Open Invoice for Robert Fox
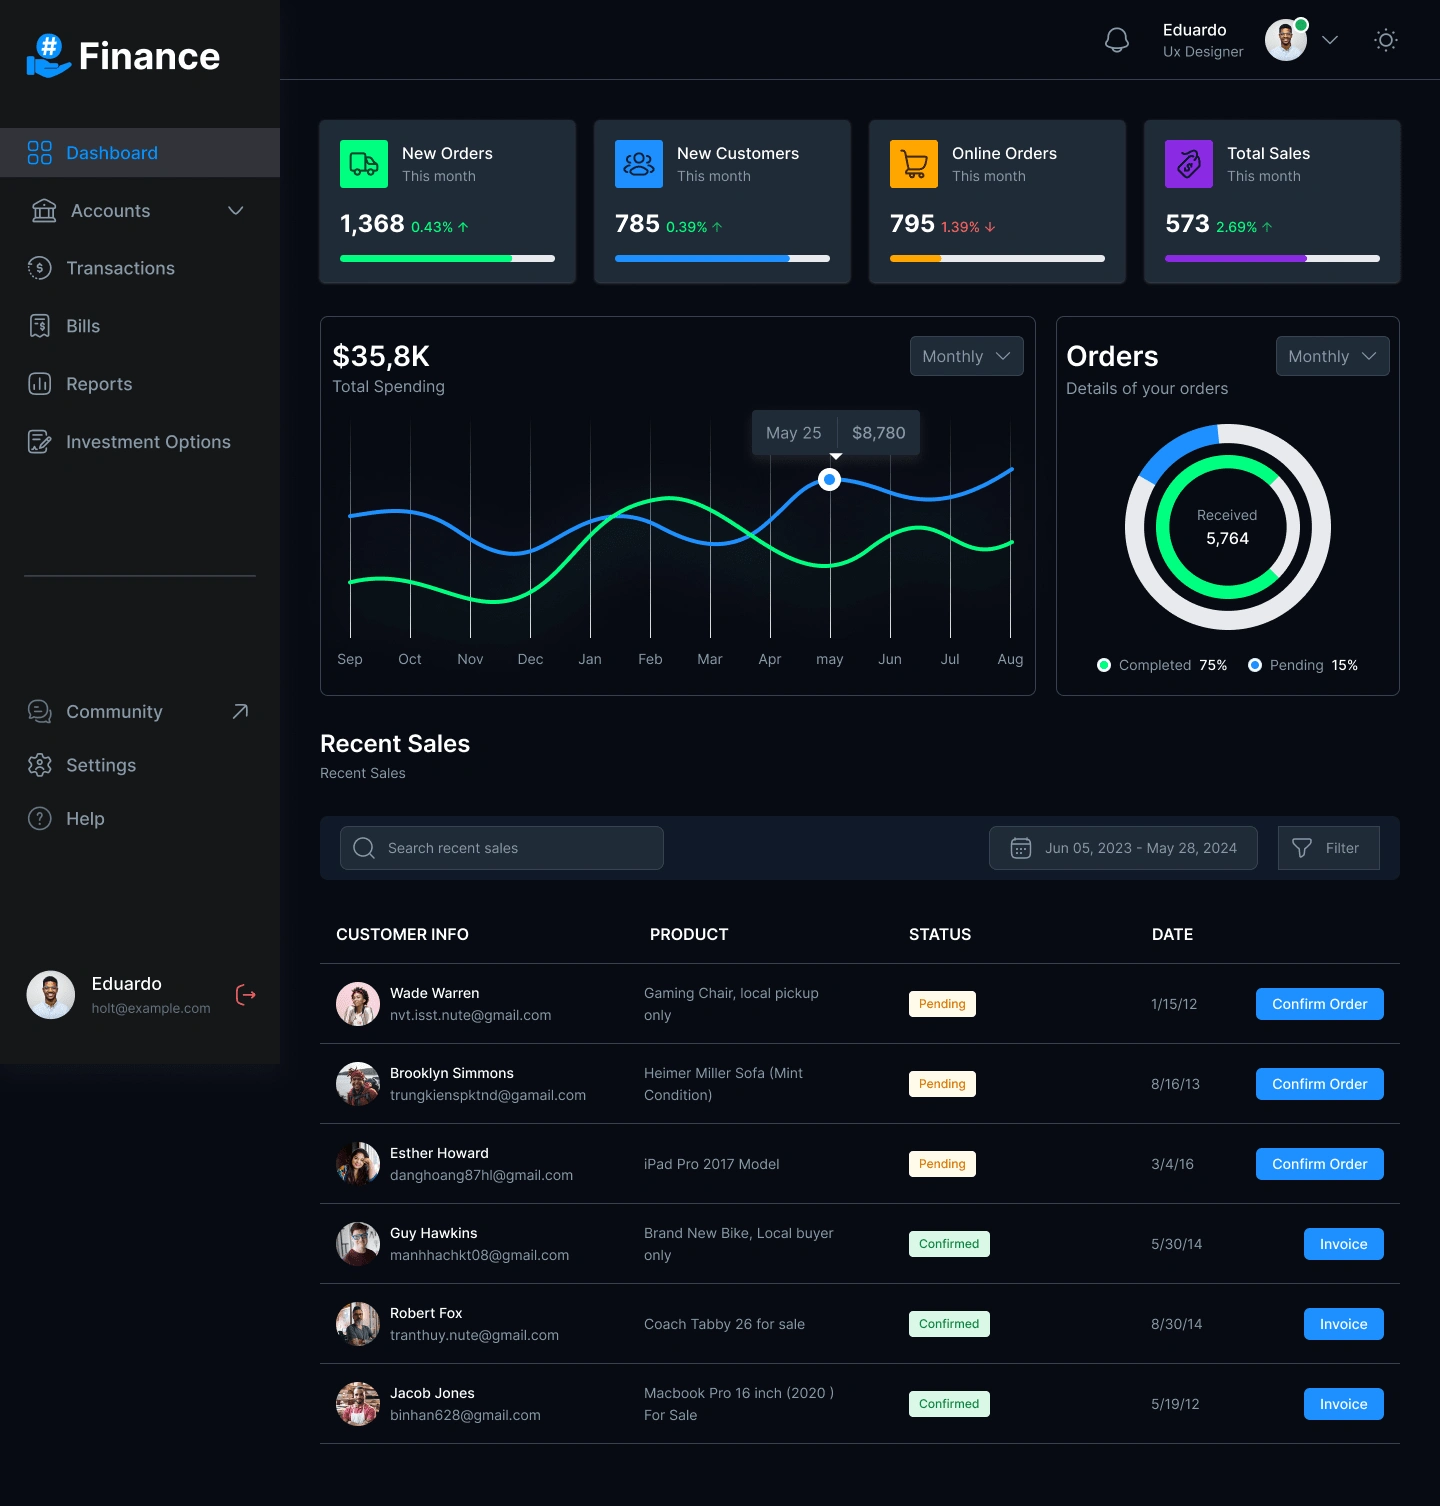Image resolution: width=1440 pixels, height=1506 pixels. pos(1344,1324)
